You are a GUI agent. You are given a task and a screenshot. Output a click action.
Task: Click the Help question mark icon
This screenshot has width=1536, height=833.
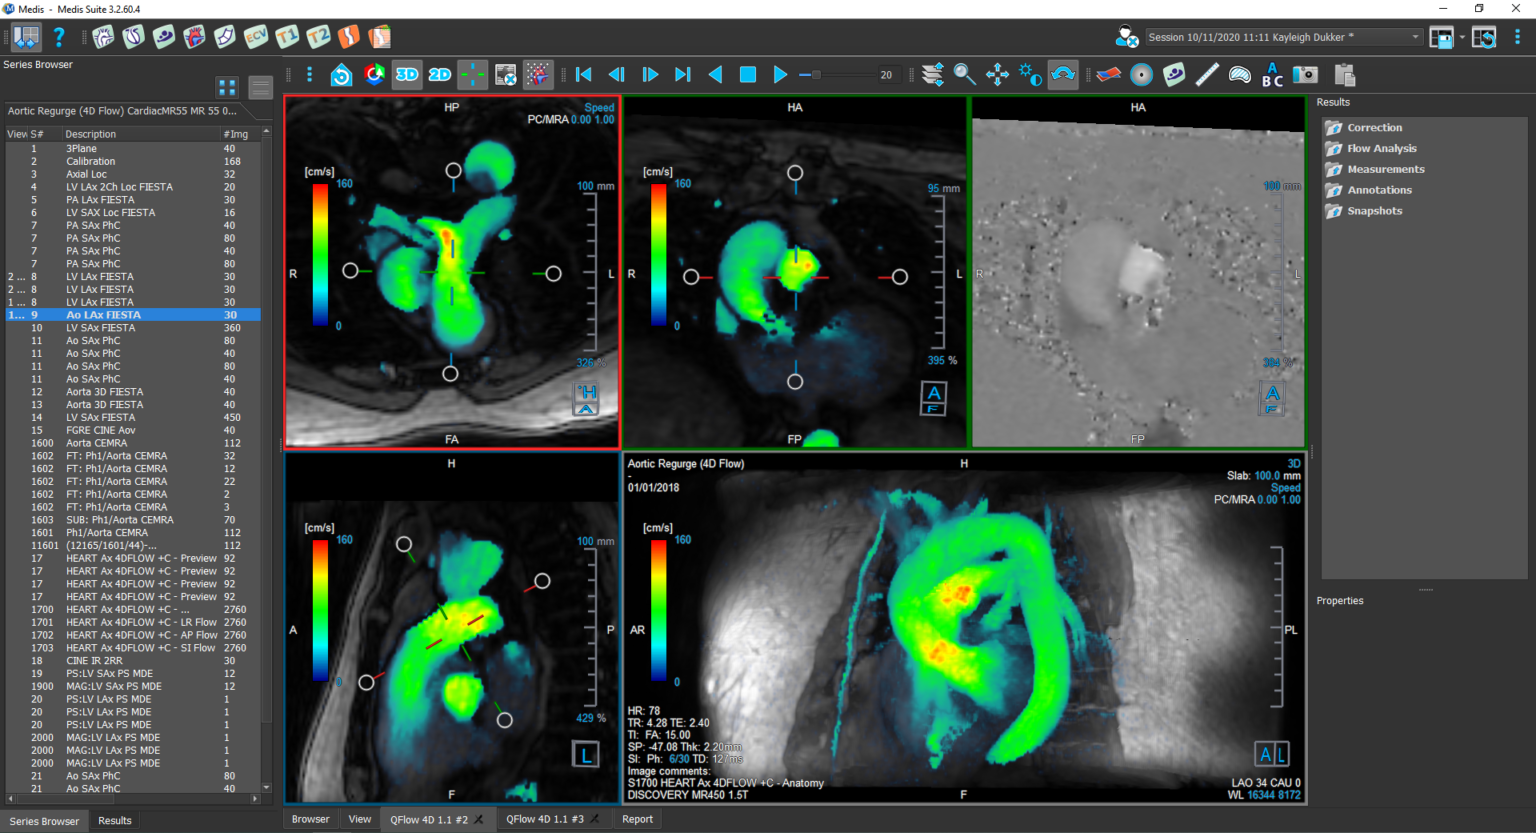(58, 38)
